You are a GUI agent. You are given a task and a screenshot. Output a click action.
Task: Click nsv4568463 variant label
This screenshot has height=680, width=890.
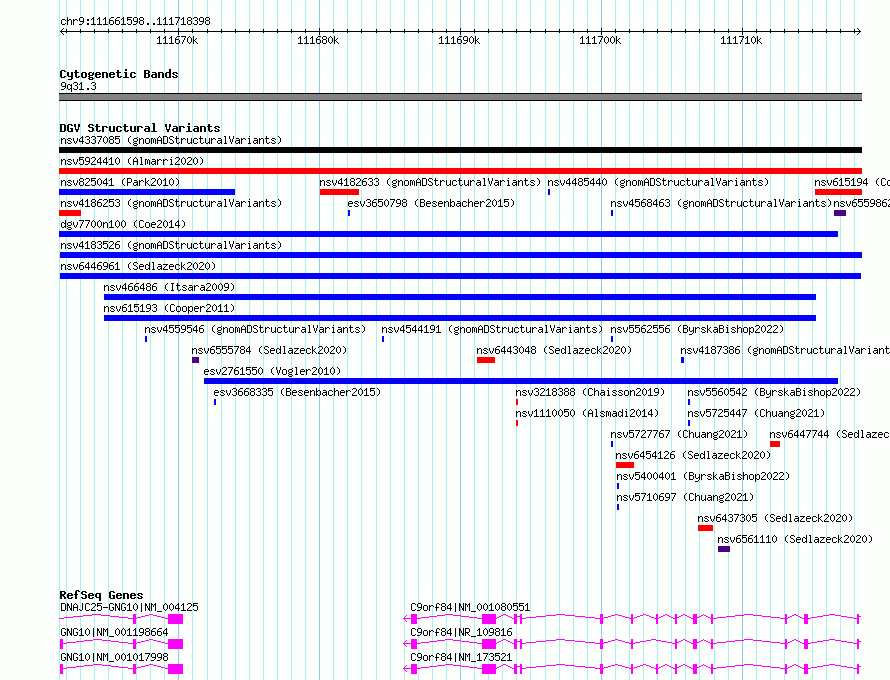[721, 203]
